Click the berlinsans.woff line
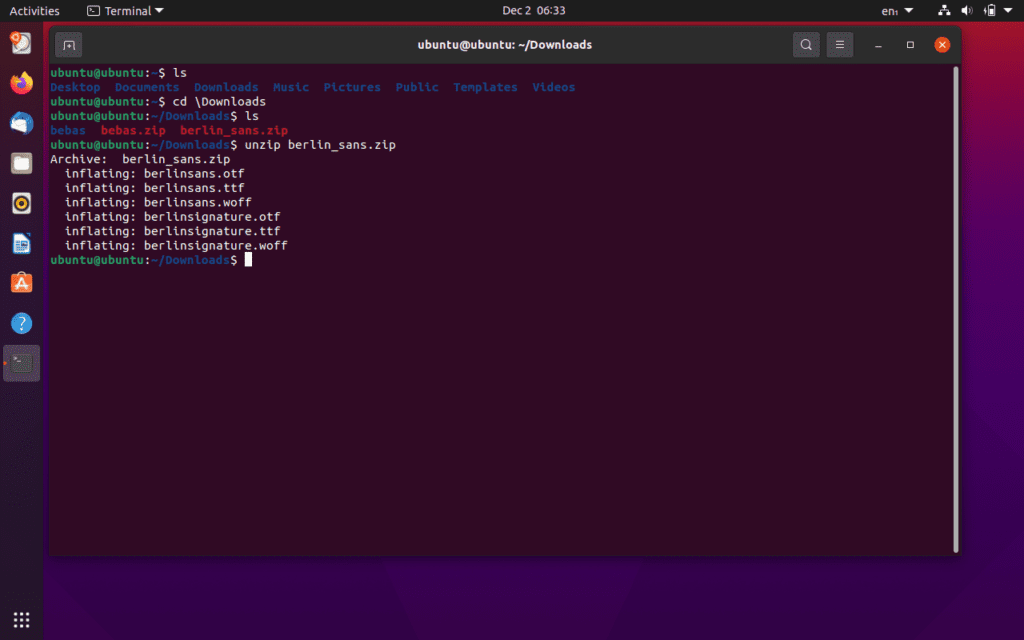The height and width of the screenshot is (640, 1024). (158, 202)
